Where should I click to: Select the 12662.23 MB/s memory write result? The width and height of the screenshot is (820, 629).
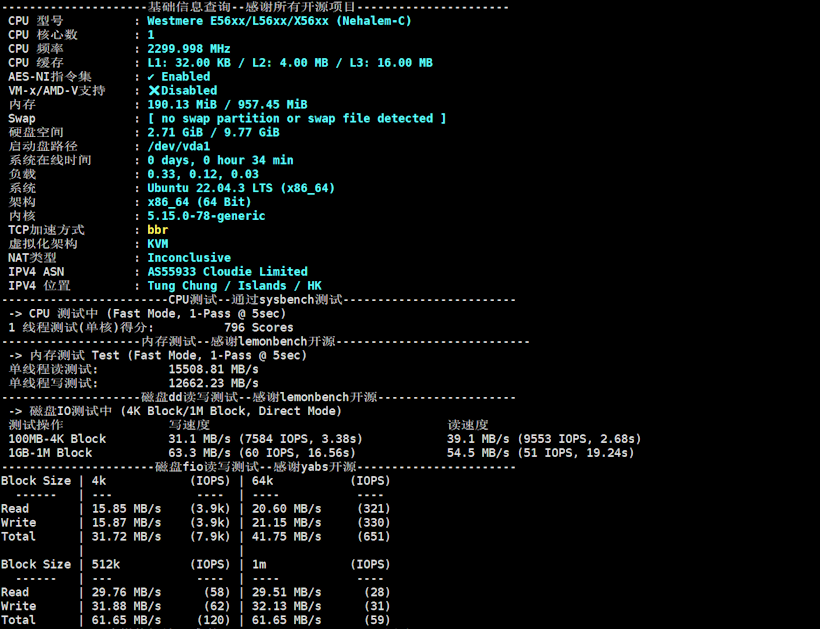213,383
